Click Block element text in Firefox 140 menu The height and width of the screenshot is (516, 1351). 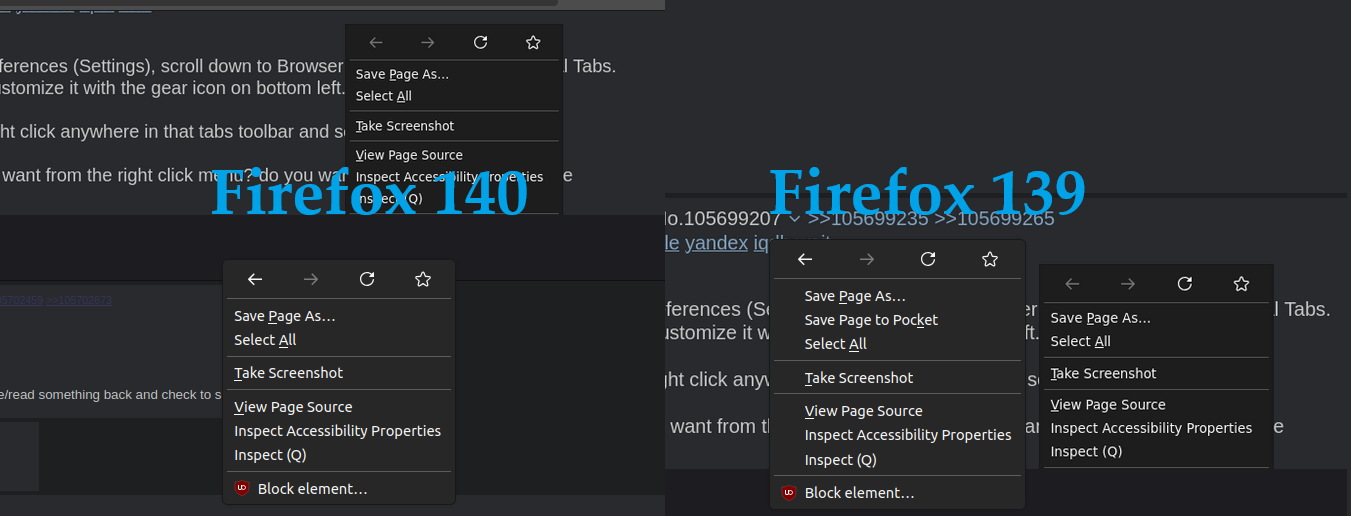tap(312, 489)
